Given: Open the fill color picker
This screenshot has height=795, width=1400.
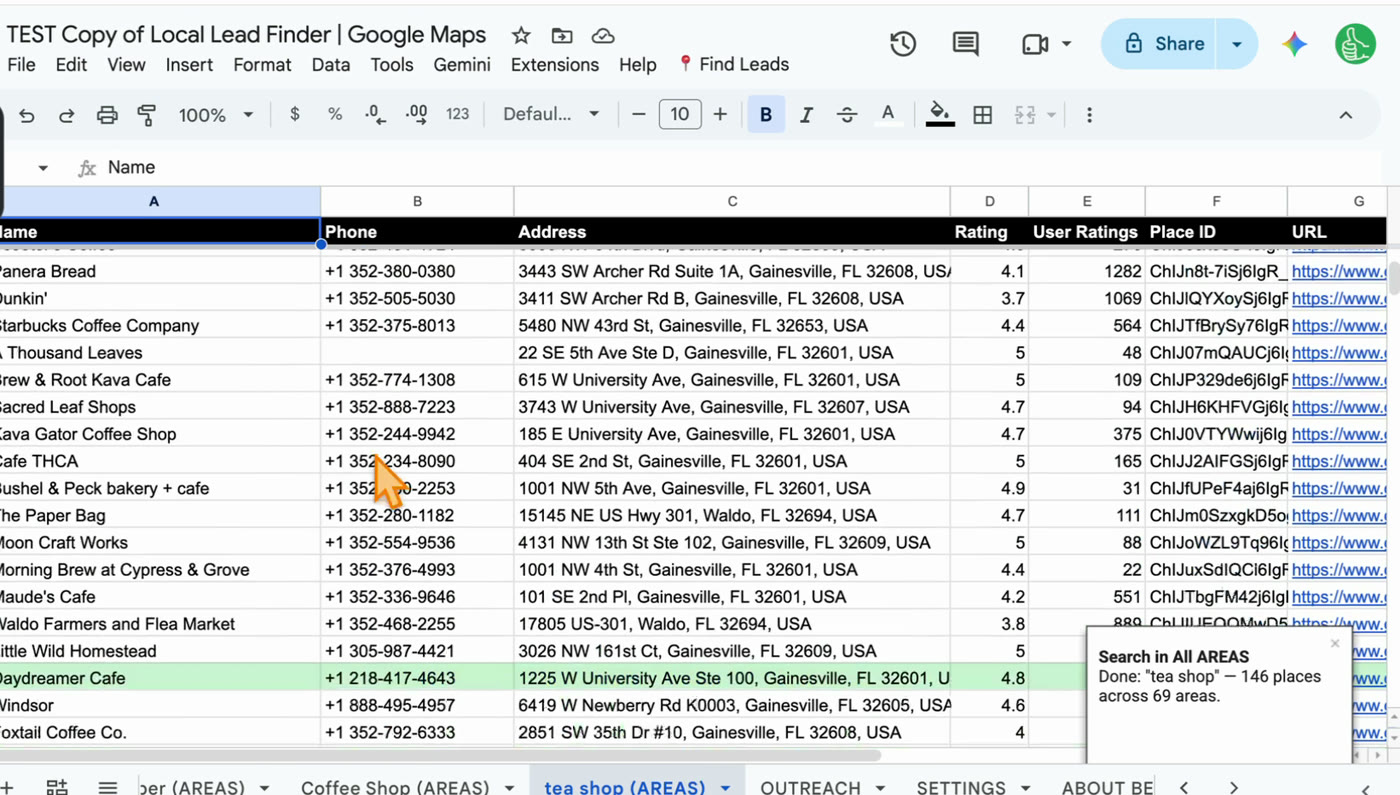Looking at the screenshot, I should click(x=939, y=115).
